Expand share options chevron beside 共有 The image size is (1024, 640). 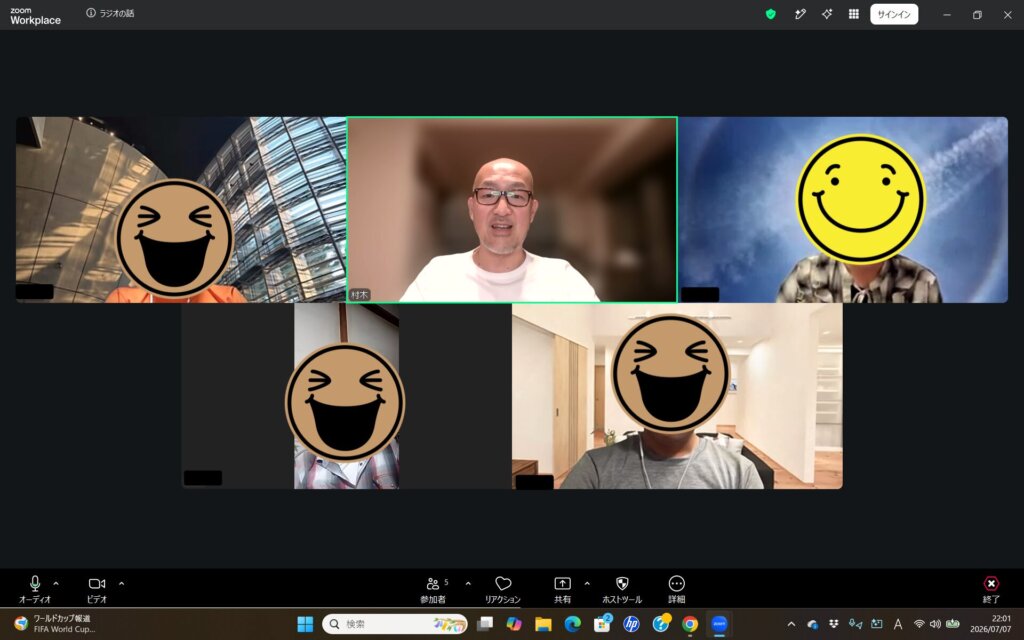pyautogui.click(x=586, y=584)
